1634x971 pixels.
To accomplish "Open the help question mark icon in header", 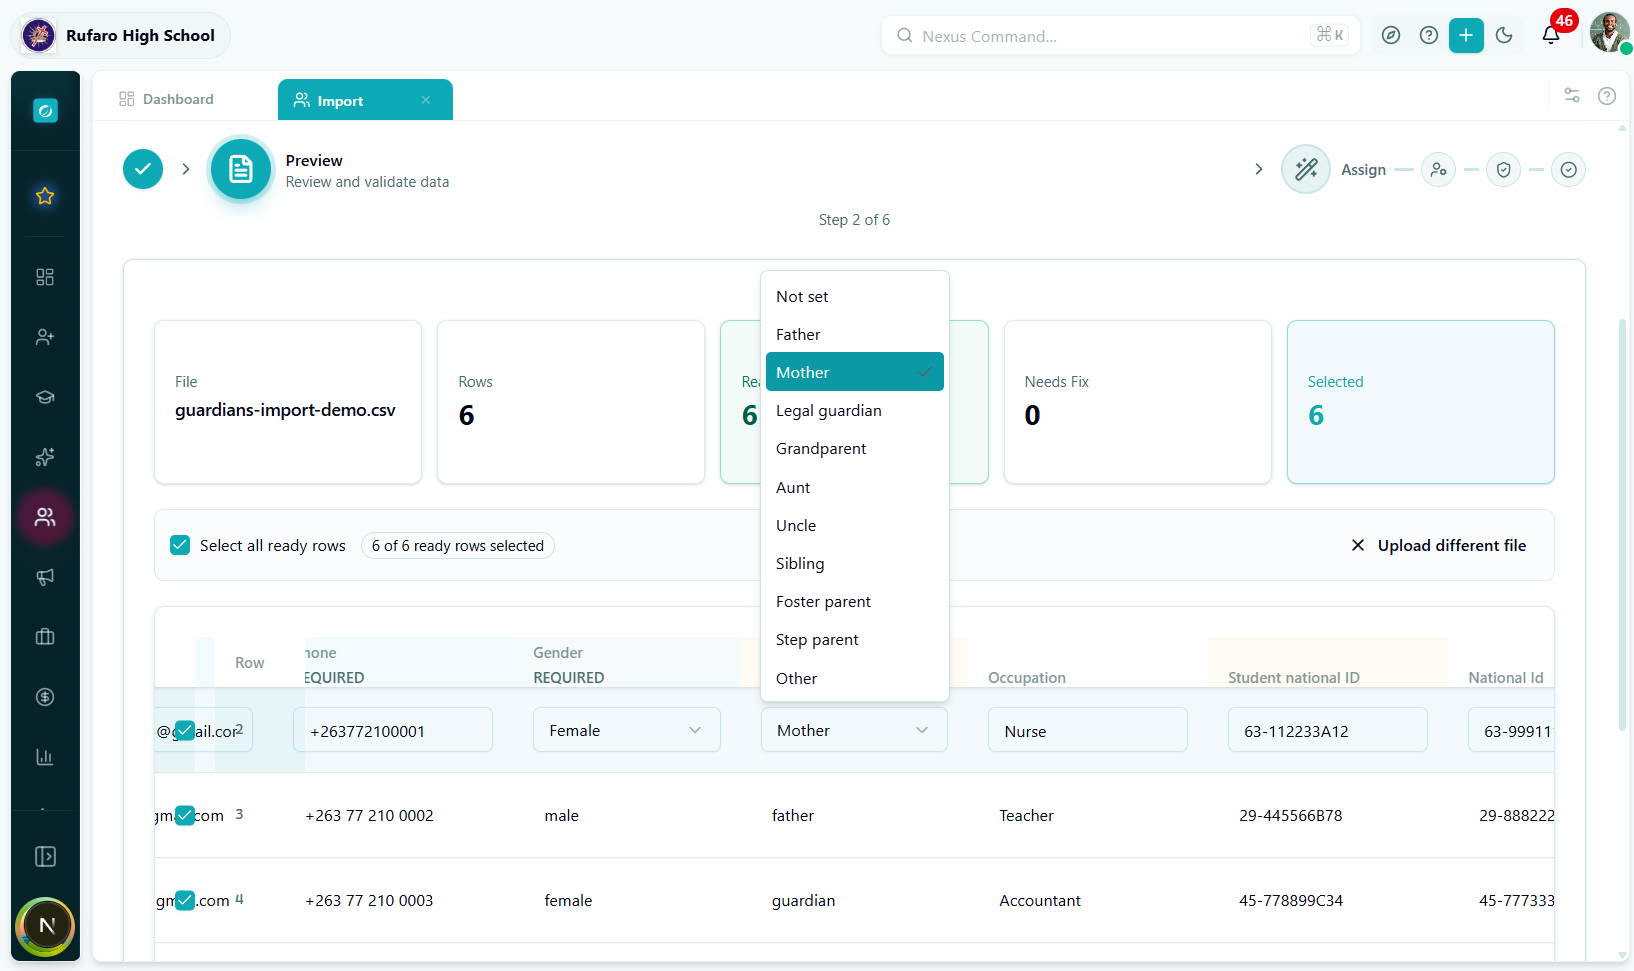I will [x=1429, y=36].
